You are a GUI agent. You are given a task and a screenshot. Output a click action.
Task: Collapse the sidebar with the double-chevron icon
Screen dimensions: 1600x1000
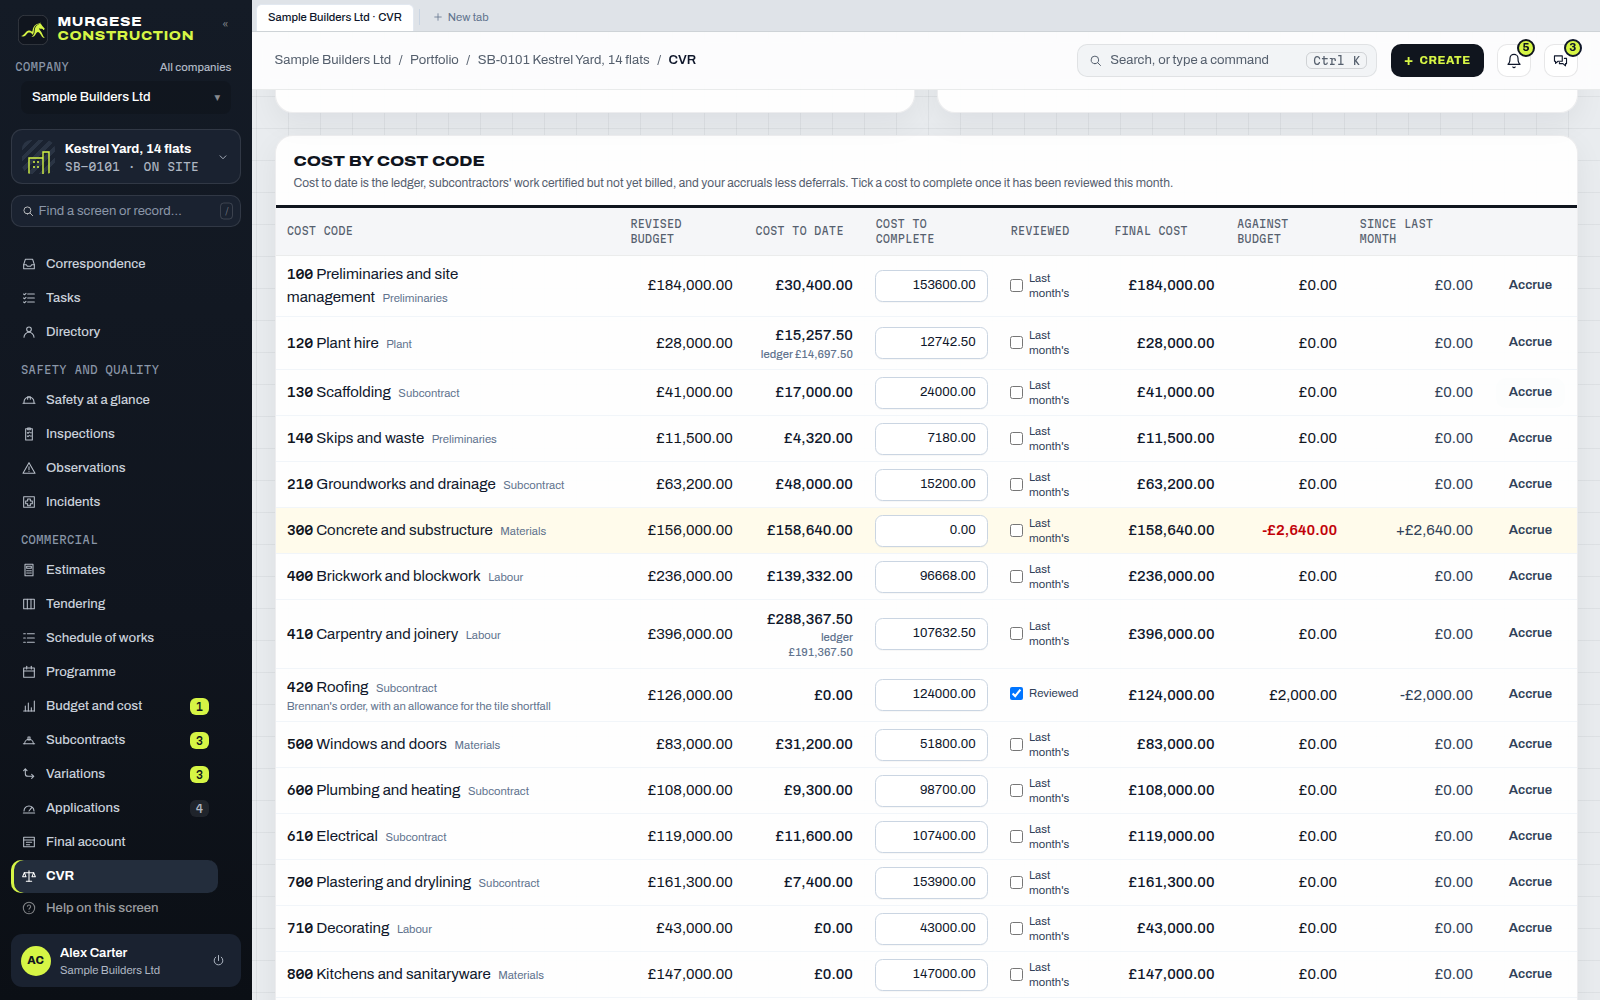(225, 24)
